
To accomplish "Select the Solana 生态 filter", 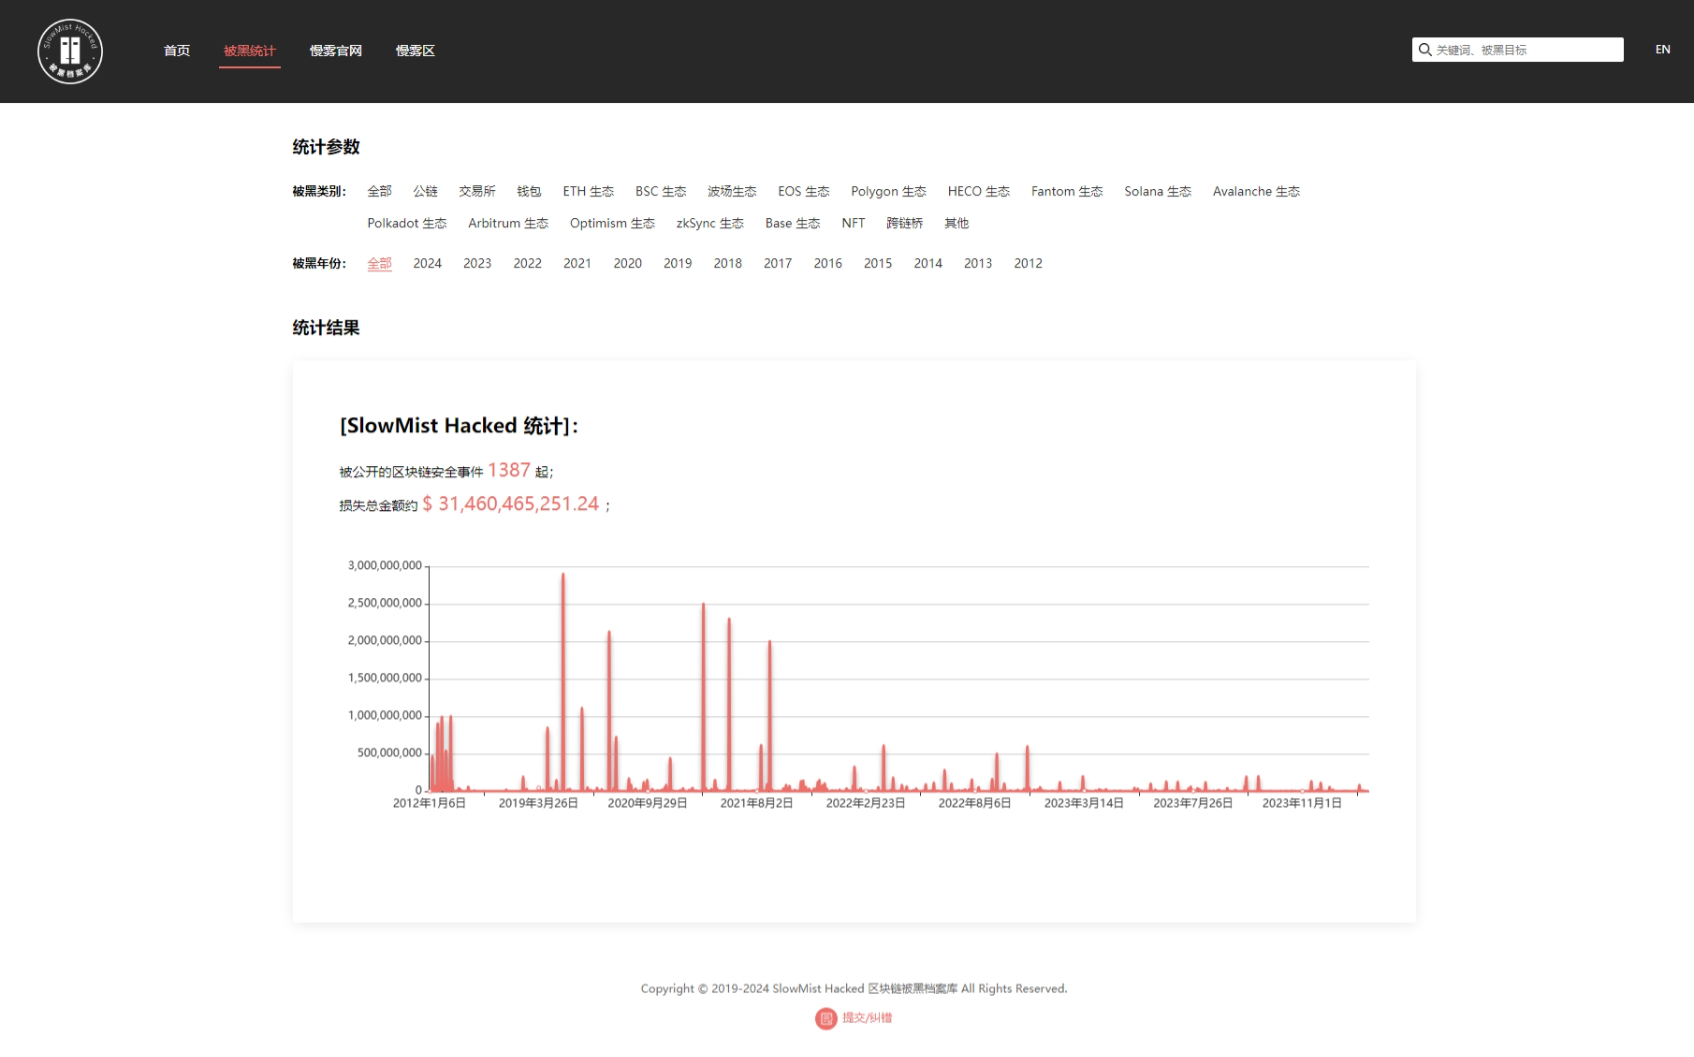I will coord(1157,191).
